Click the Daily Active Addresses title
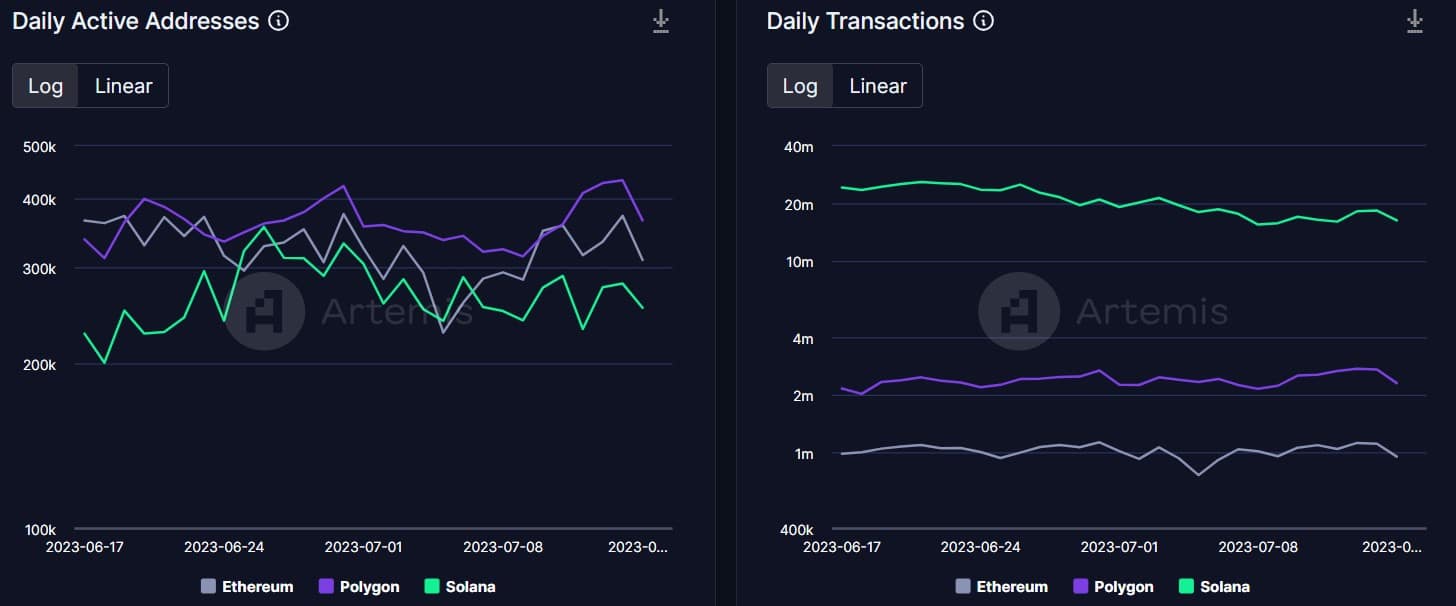1456x606 pixels. click(136, 21)
